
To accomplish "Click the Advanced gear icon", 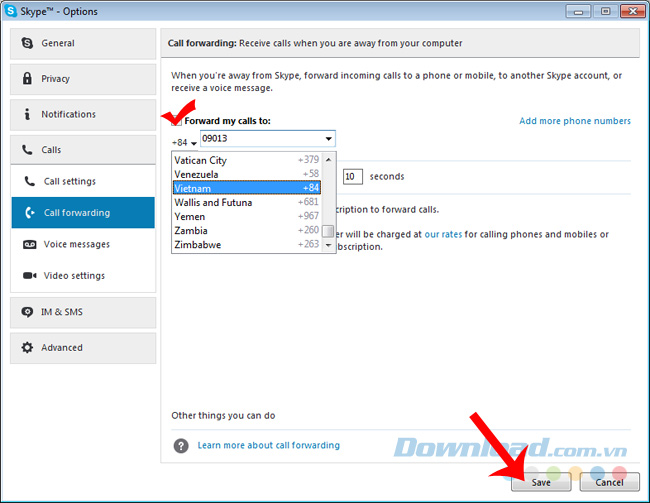I will [x=27, y=347].
